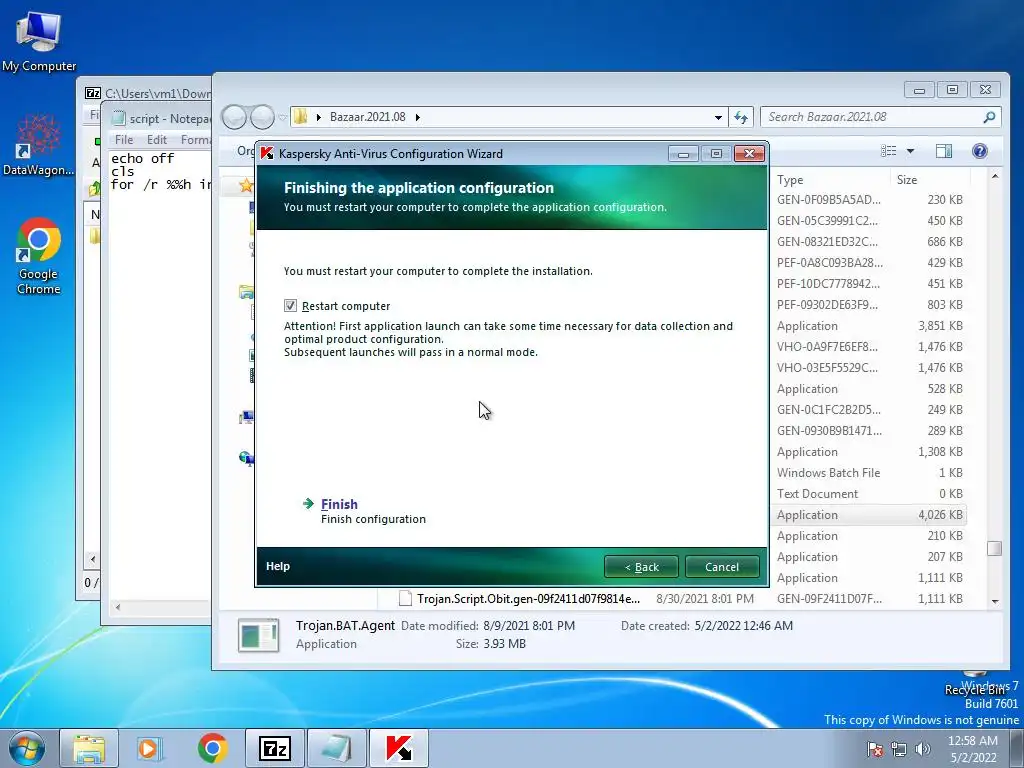
Task: Click the Explorer forward navigation button
Action: click(263, 118)
